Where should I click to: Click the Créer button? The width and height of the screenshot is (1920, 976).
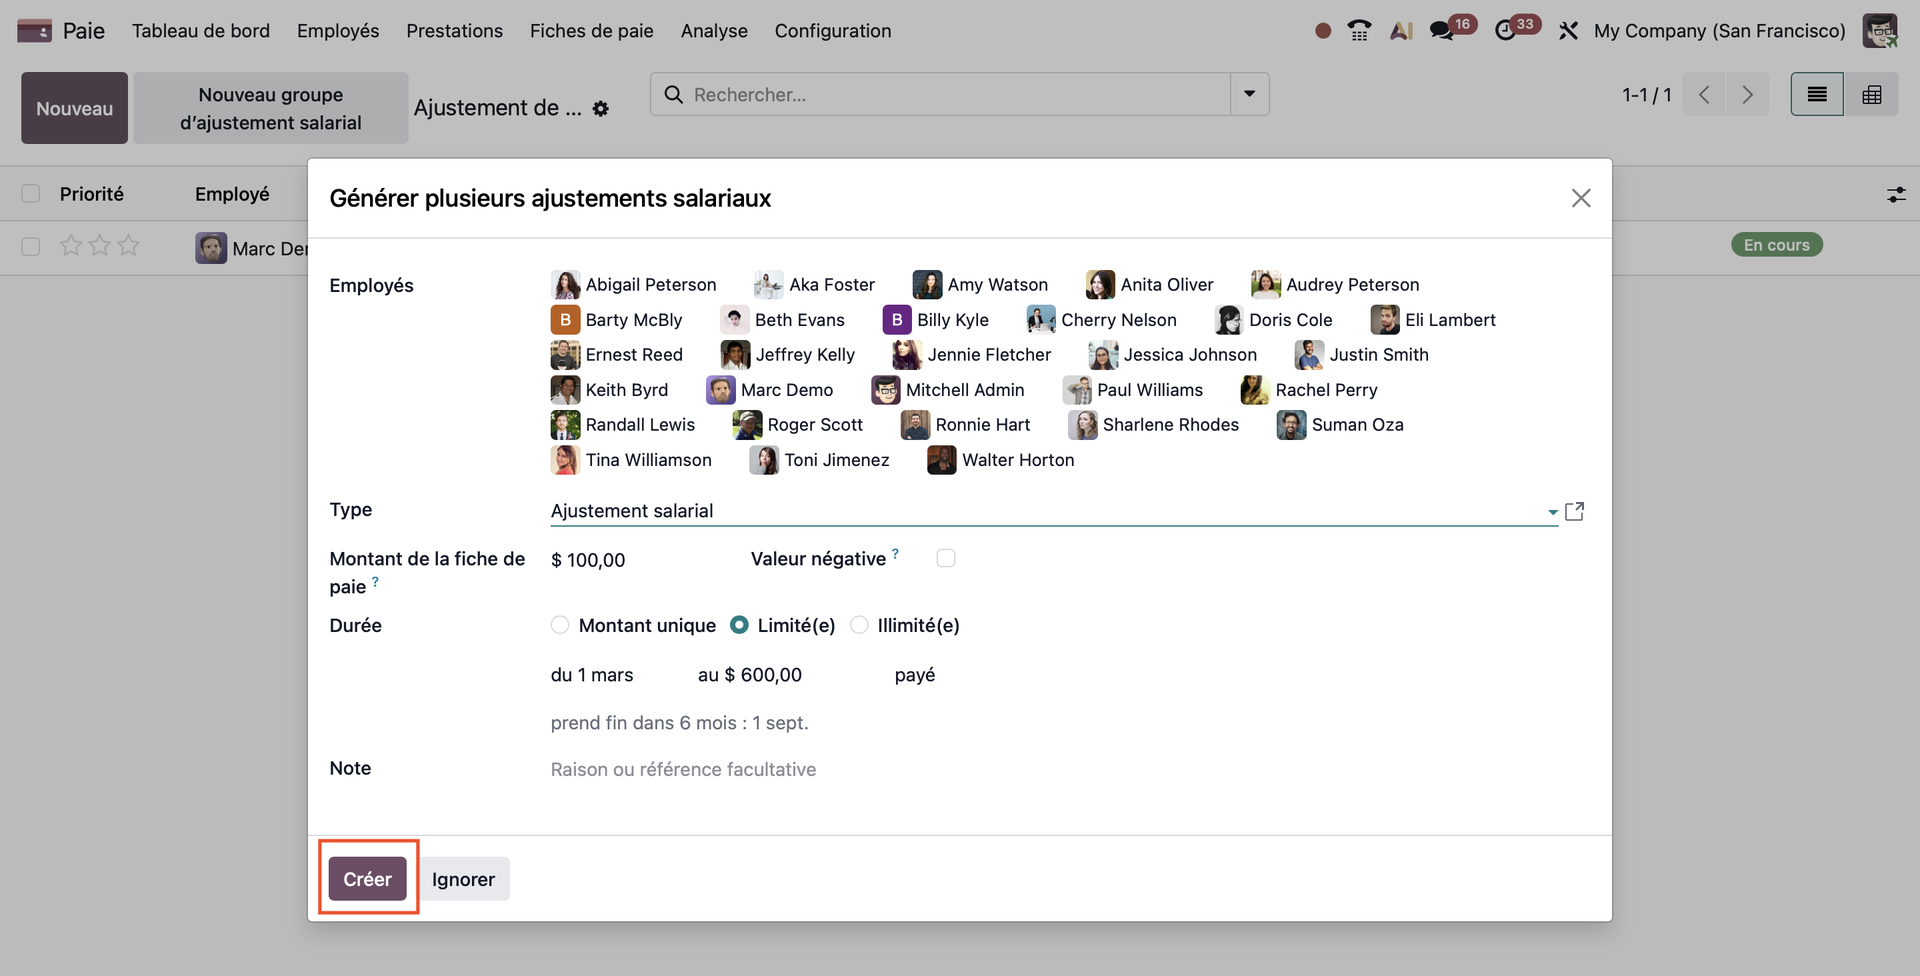click(x=367, y=879)
